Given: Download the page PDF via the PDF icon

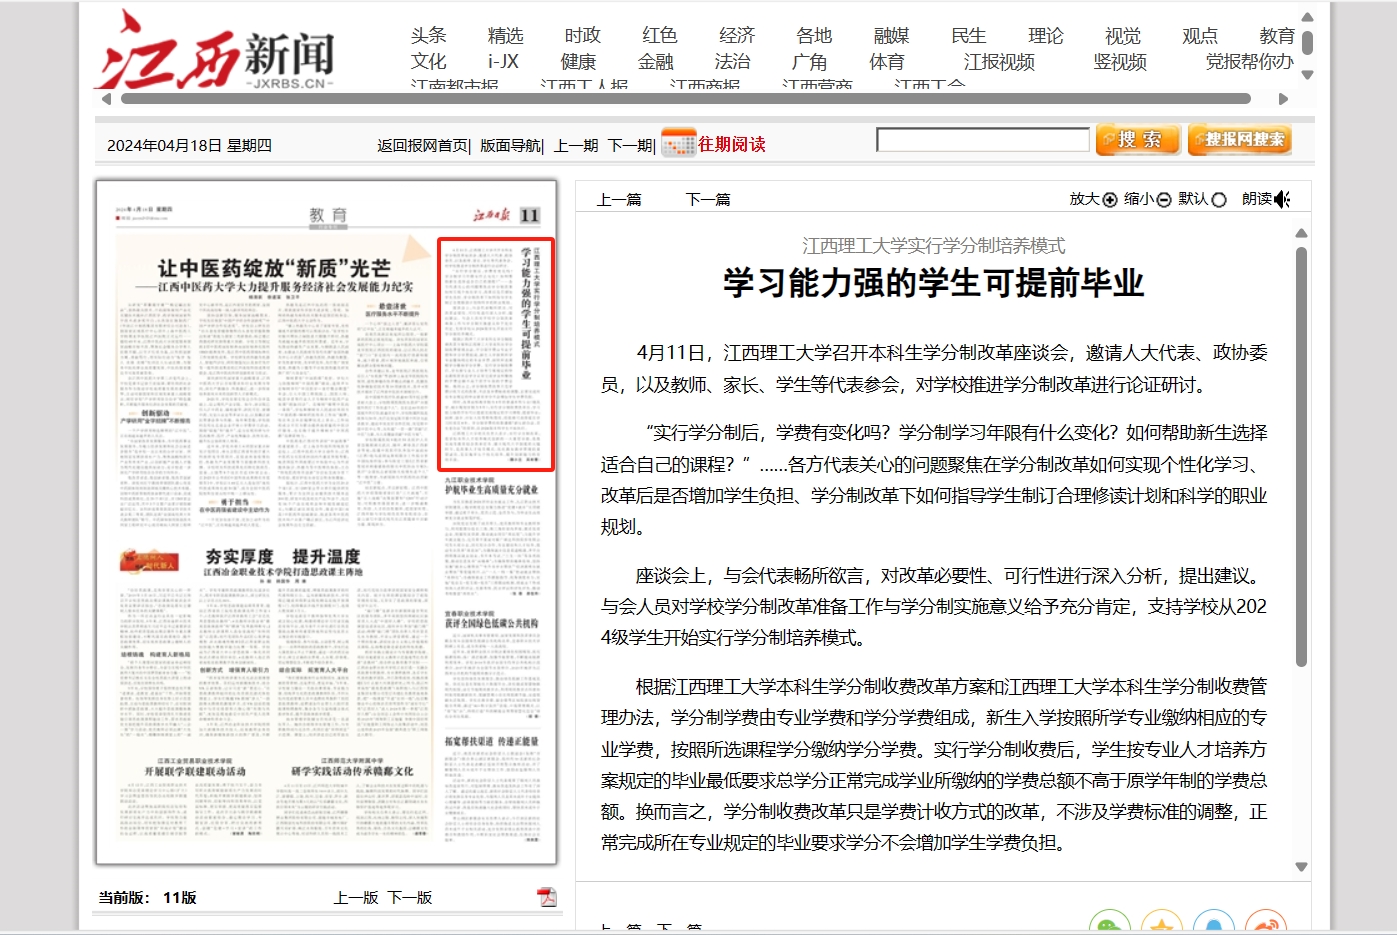Looking at the screenshot, I should coord(547,897).
